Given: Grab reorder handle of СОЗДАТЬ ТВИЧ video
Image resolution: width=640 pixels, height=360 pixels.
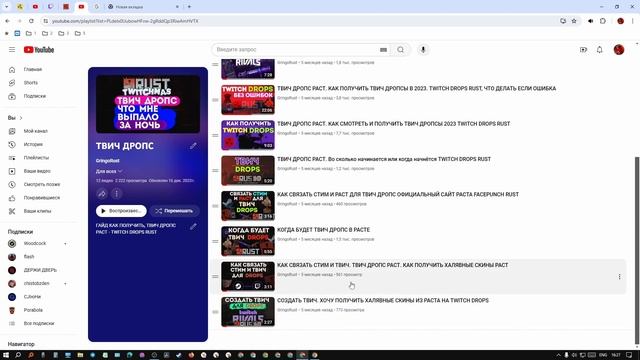Looking at the screenshot, I should click(x=215, y=312).
